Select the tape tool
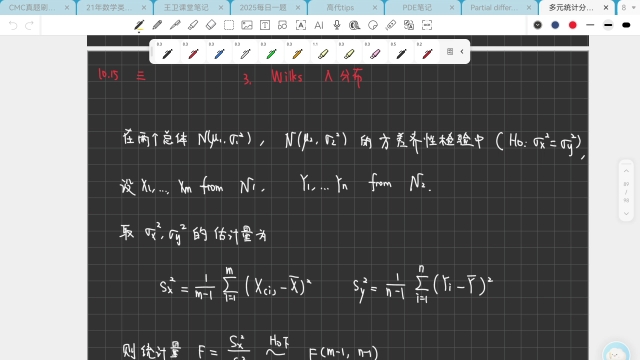640x360 pixels. (391, 25)
